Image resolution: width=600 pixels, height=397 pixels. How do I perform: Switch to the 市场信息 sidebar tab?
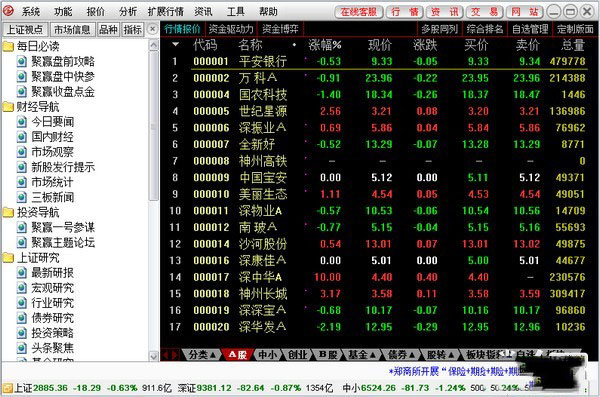(72, 29)
